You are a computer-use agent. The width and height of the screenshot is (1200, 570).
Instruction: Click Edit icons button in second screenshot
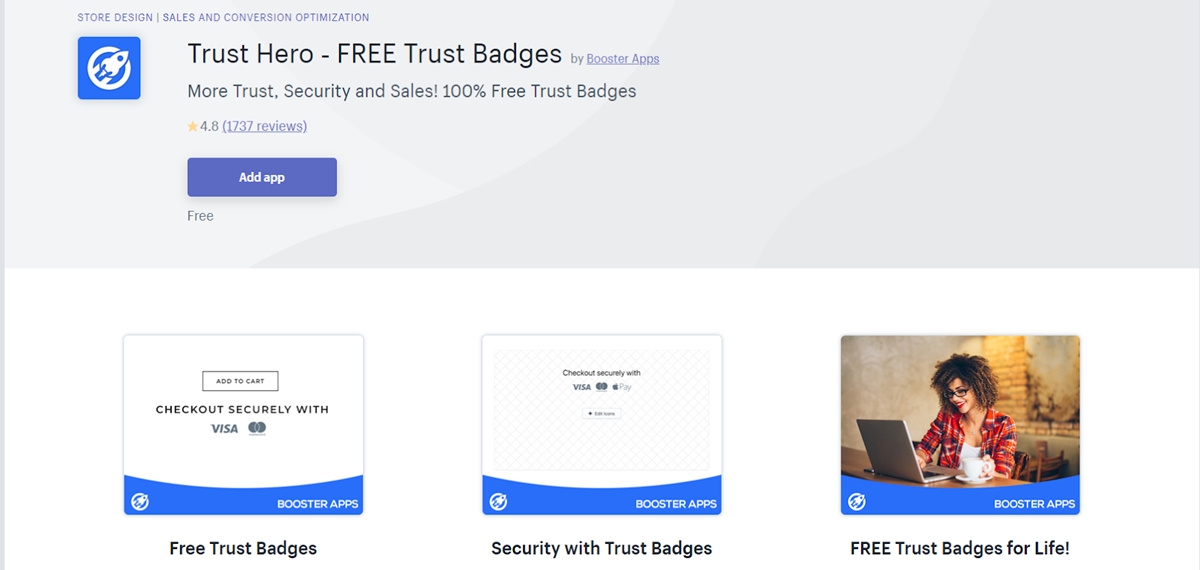(601, 413)
